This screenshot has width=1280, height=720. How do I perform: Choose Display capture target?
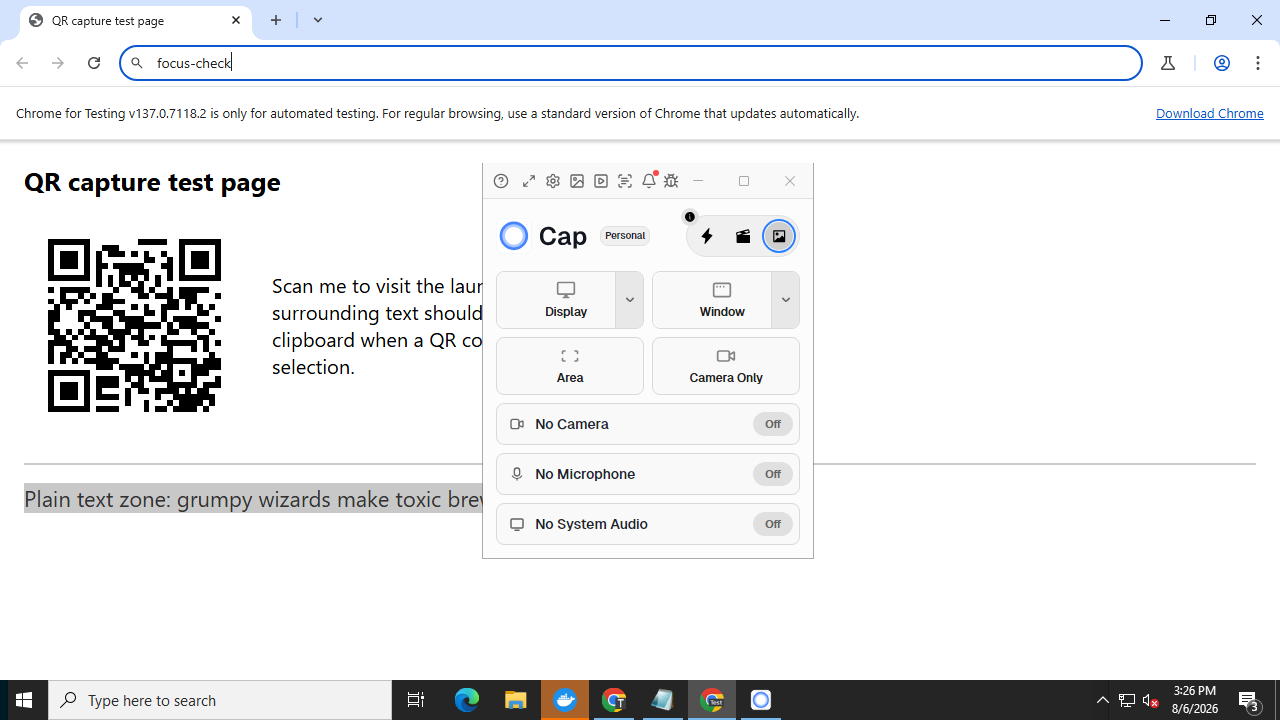click(566, 300)
